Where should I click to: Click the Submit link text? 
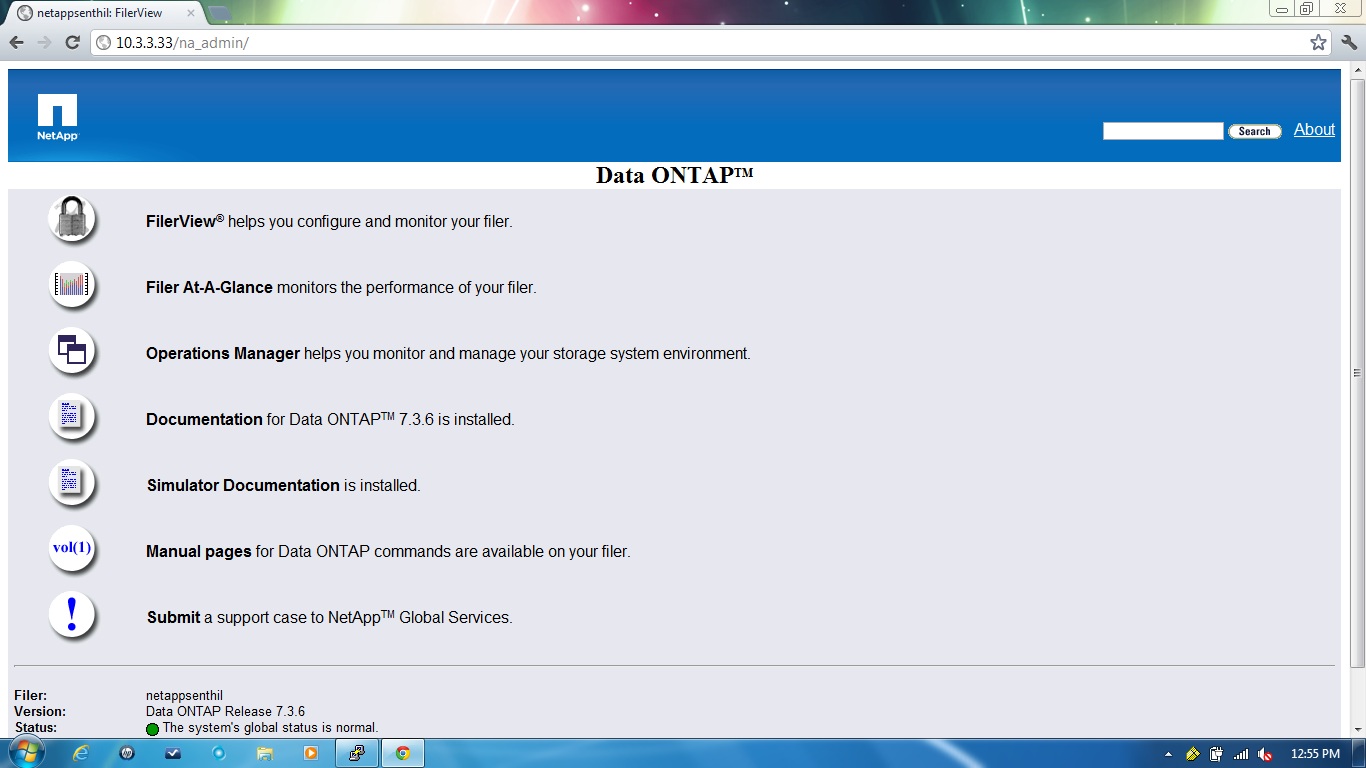174,617
